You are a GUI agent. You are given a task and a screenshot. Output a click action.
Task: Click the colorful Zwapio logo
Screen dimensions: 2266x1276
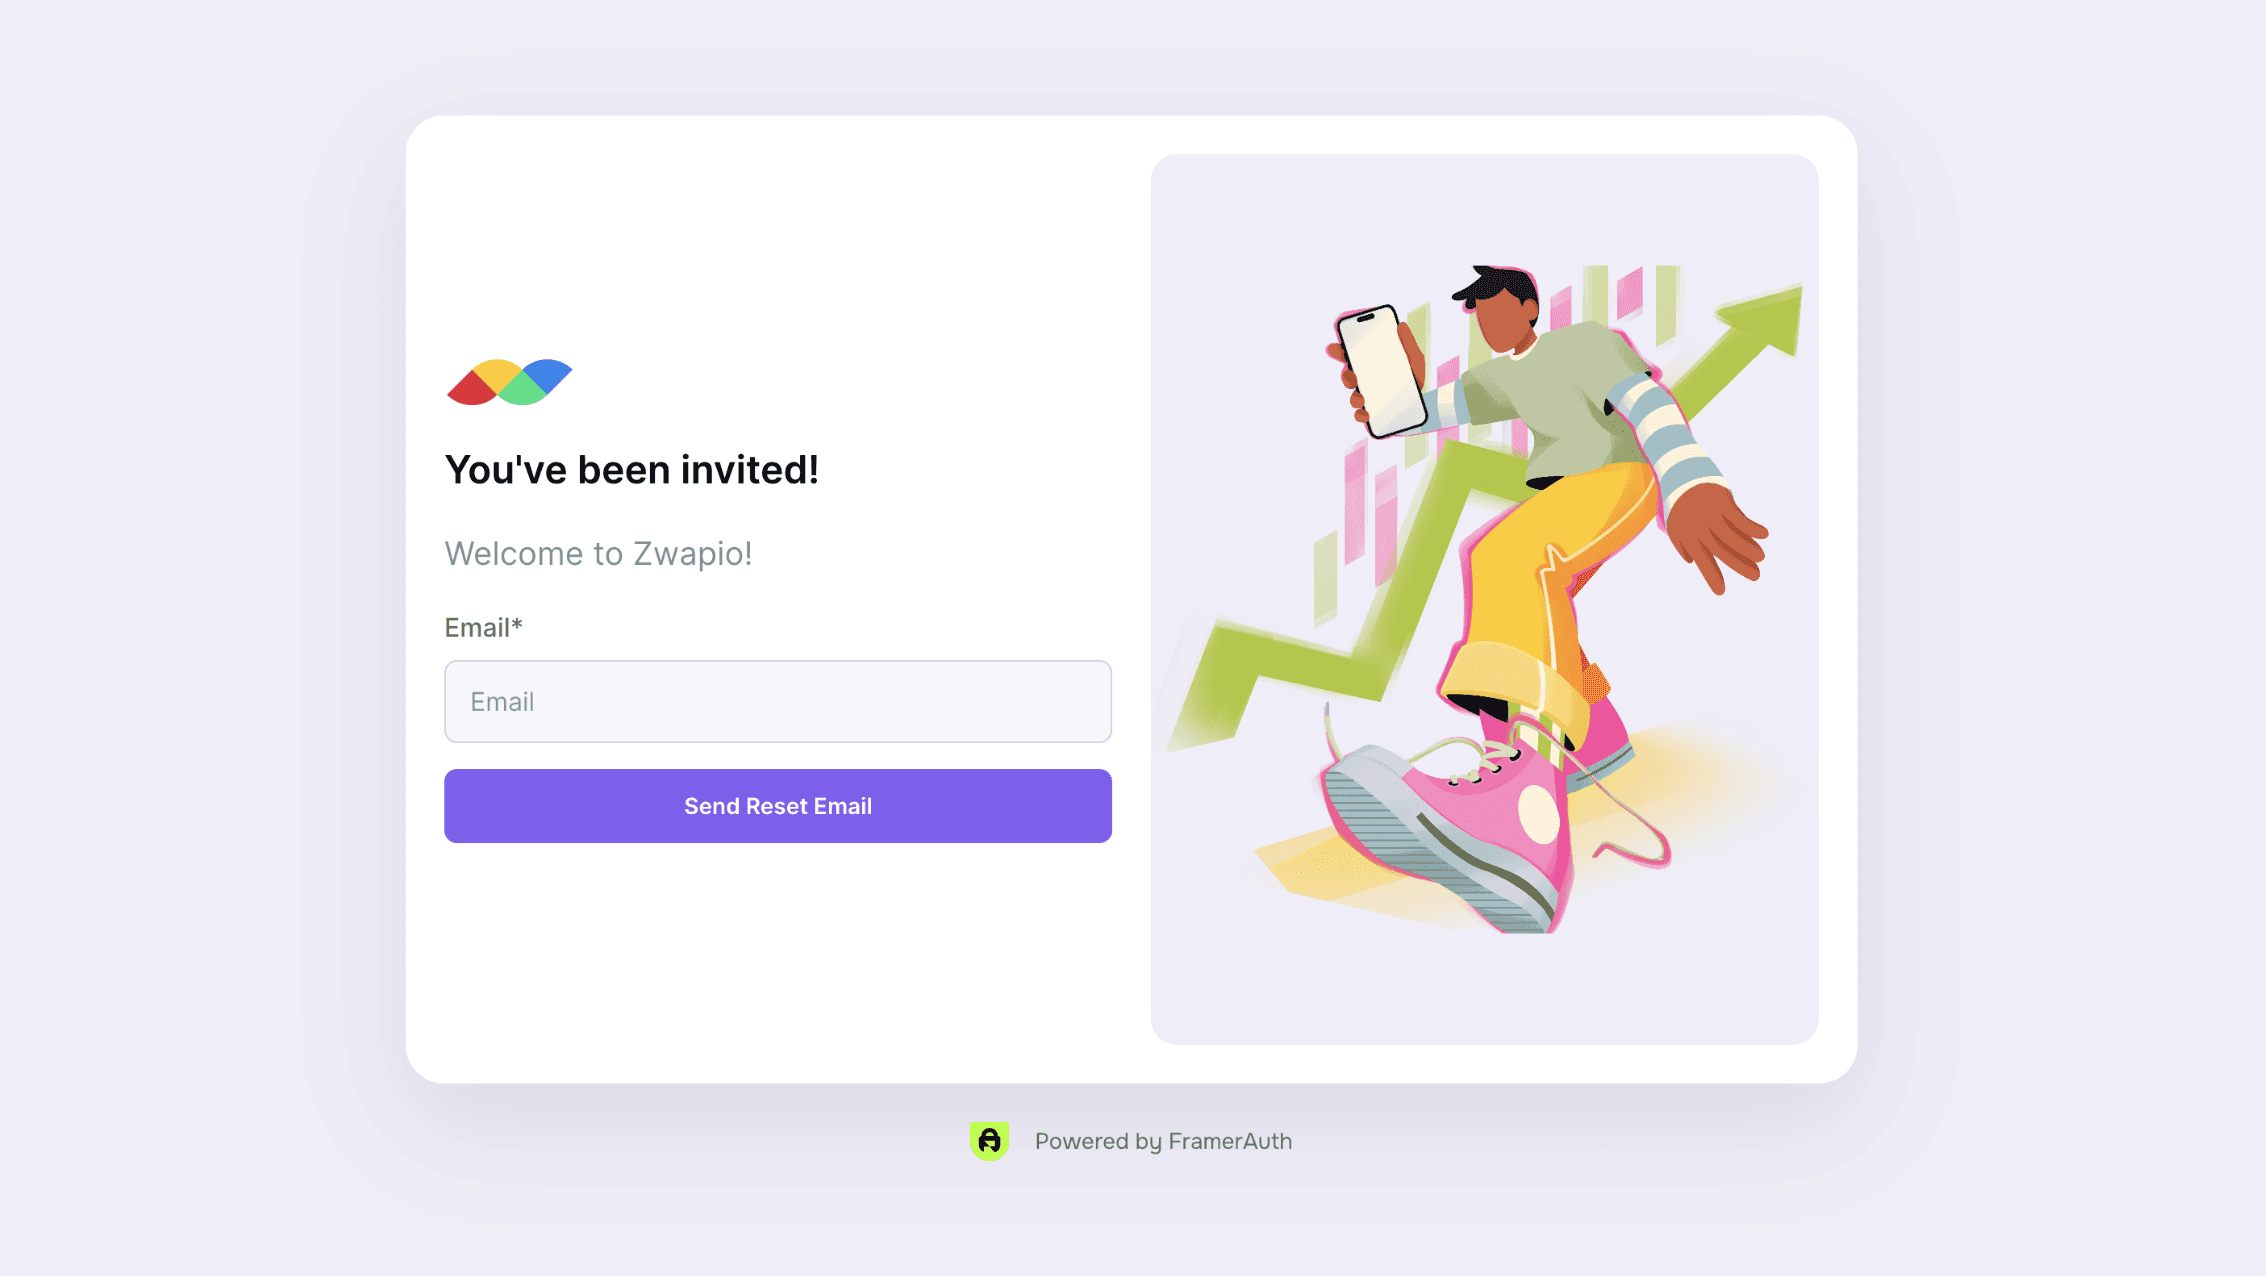pyautogui.click(x=509, y=382)
